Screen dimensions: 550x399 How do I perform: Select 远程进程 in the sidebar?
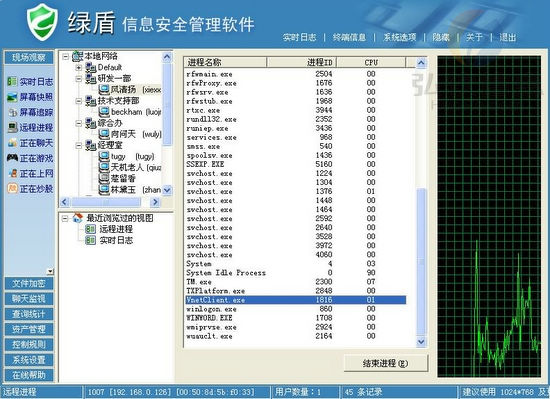[30, 127]
